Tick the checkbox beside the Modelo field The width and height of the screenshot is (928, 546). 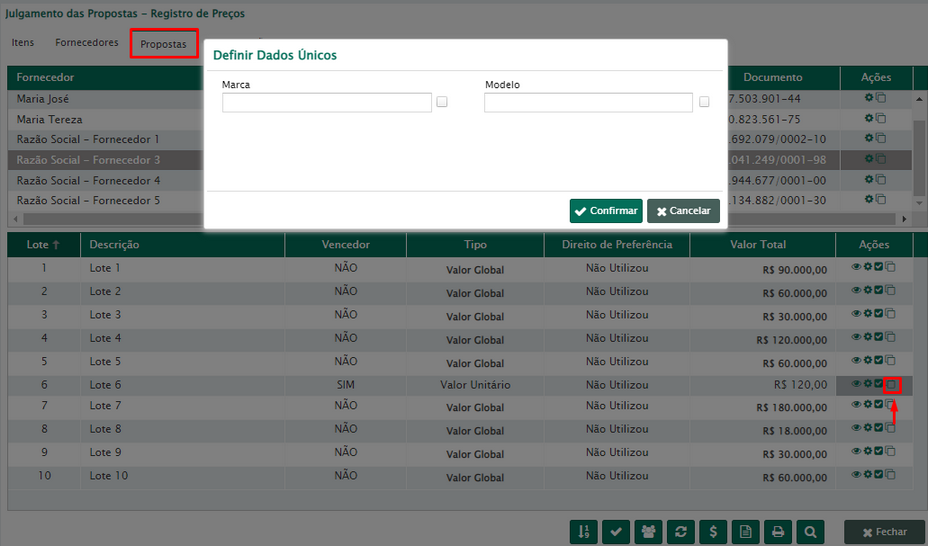704,102
